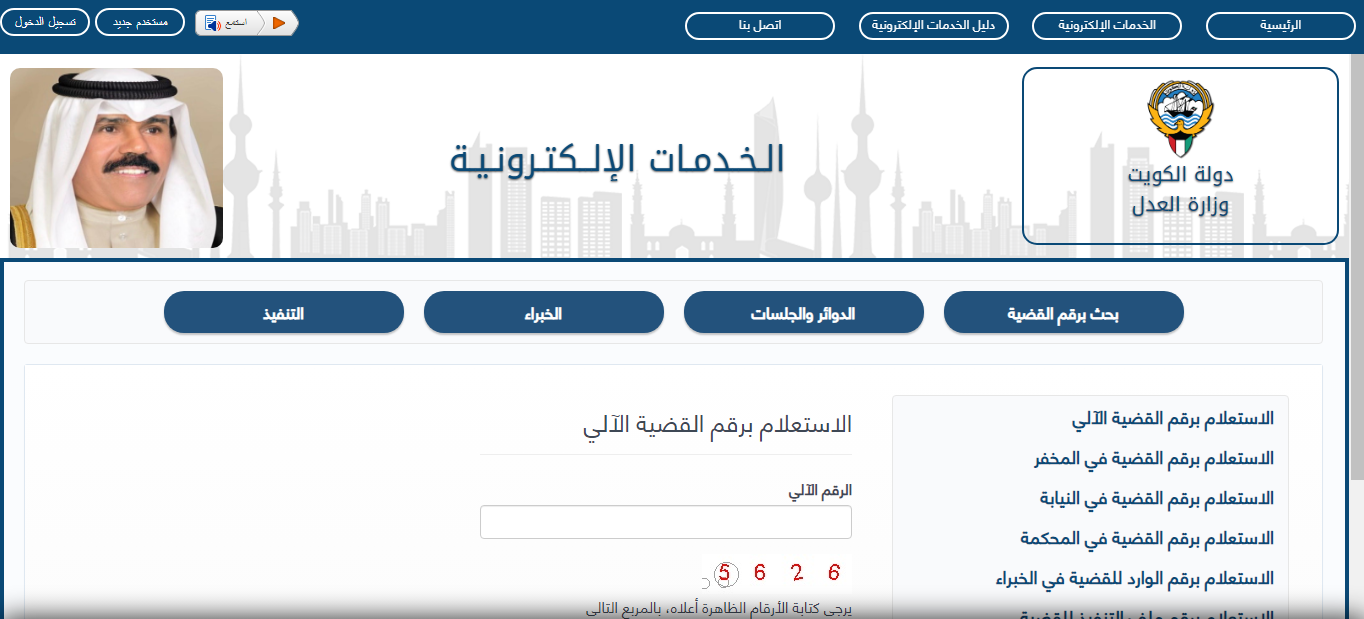
Task: Go to الرئيسية home menu item
Action: click(1282, 26)
